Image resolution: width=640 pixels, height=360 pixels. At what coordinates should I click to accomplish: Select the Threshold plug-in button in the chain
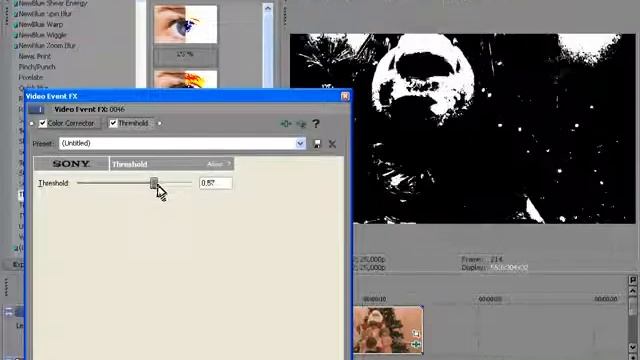[130, 123]
